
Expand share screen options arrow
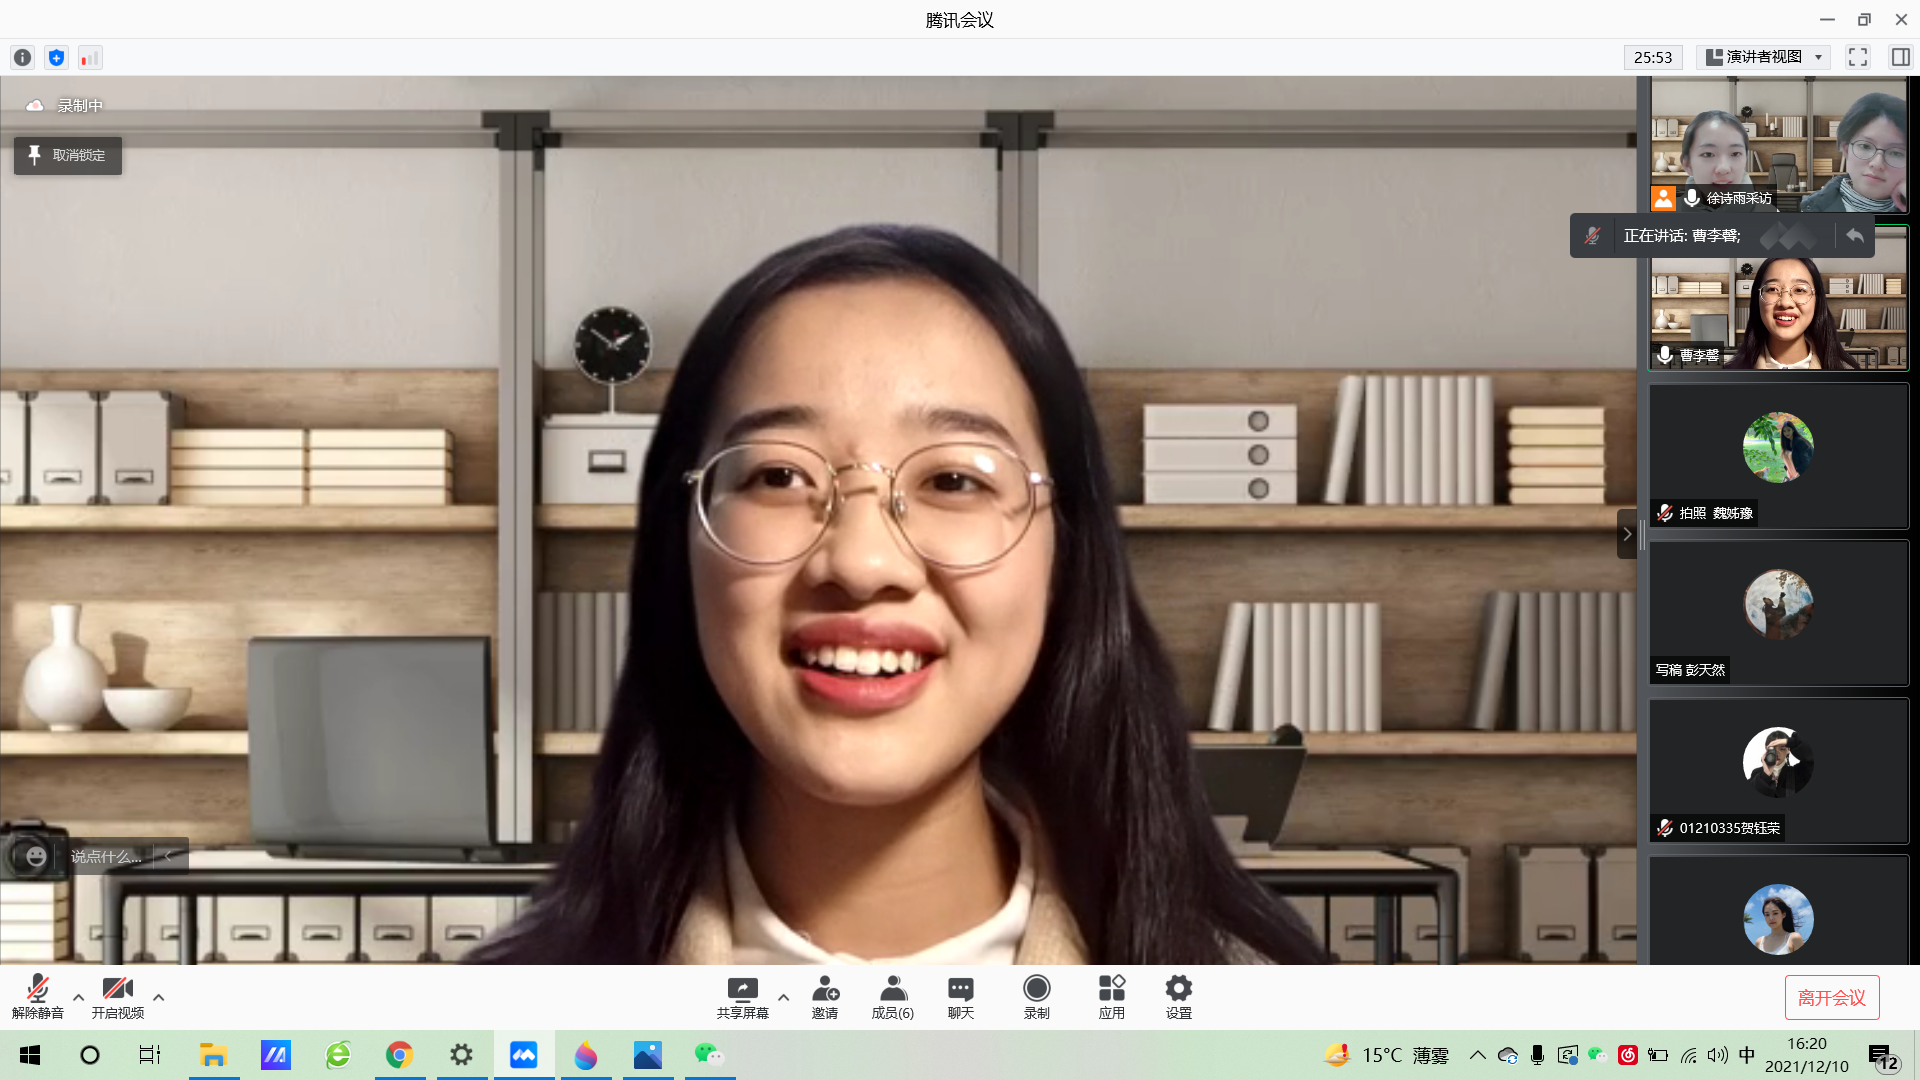pyautogui.click(x=783, y=997)
